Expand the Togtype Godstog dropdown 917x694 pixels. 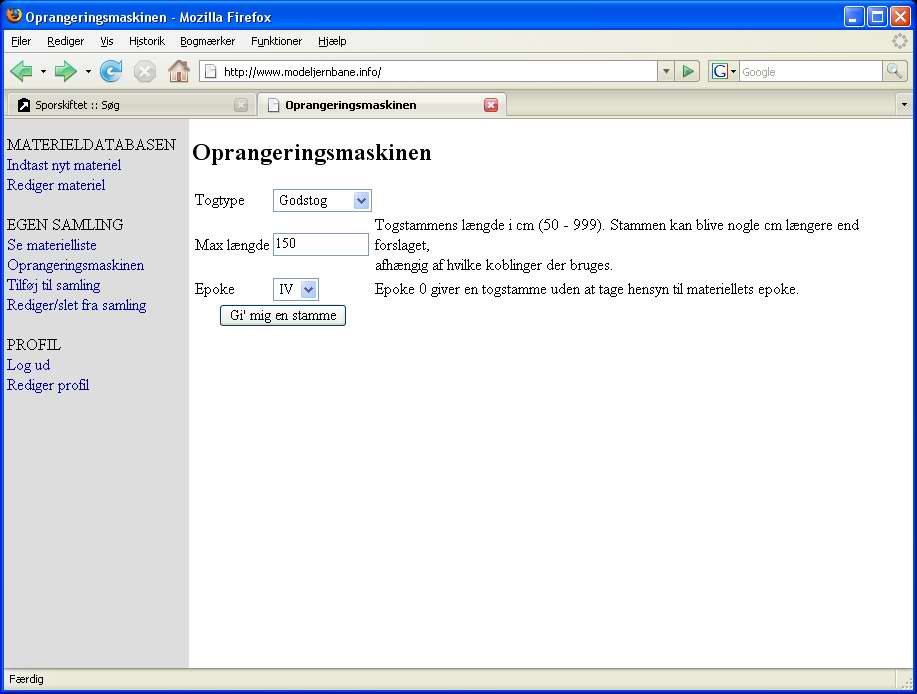322,201
